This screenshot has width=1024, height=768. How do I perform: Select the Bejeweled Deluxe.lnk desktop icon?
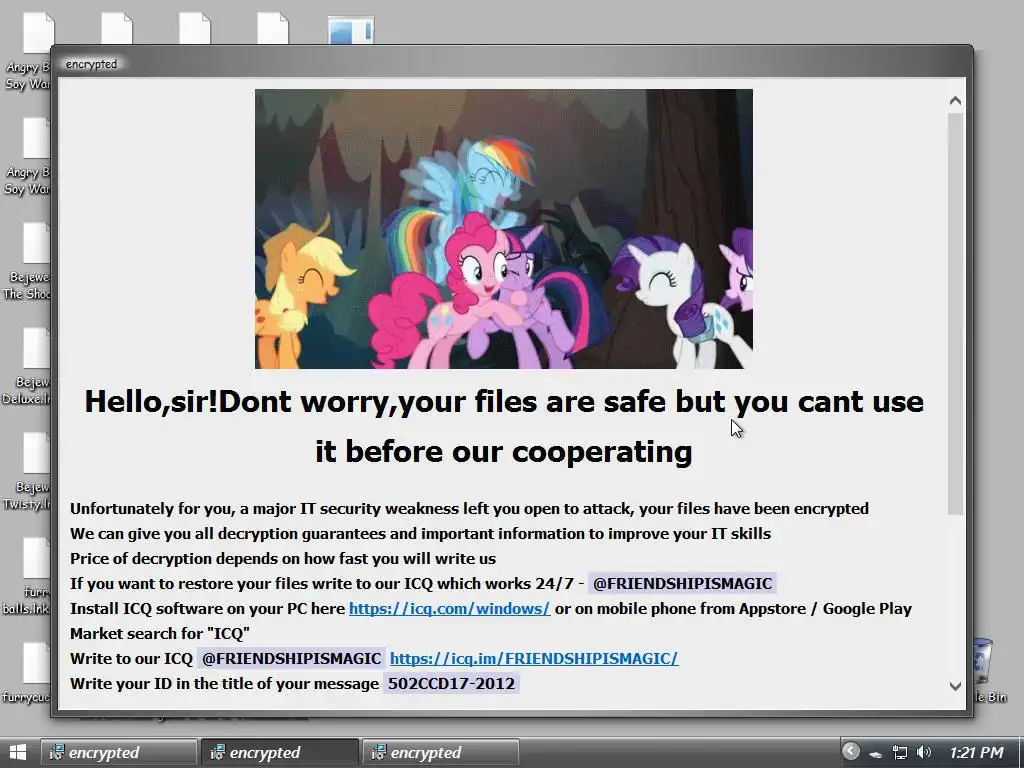coord(26,366)
